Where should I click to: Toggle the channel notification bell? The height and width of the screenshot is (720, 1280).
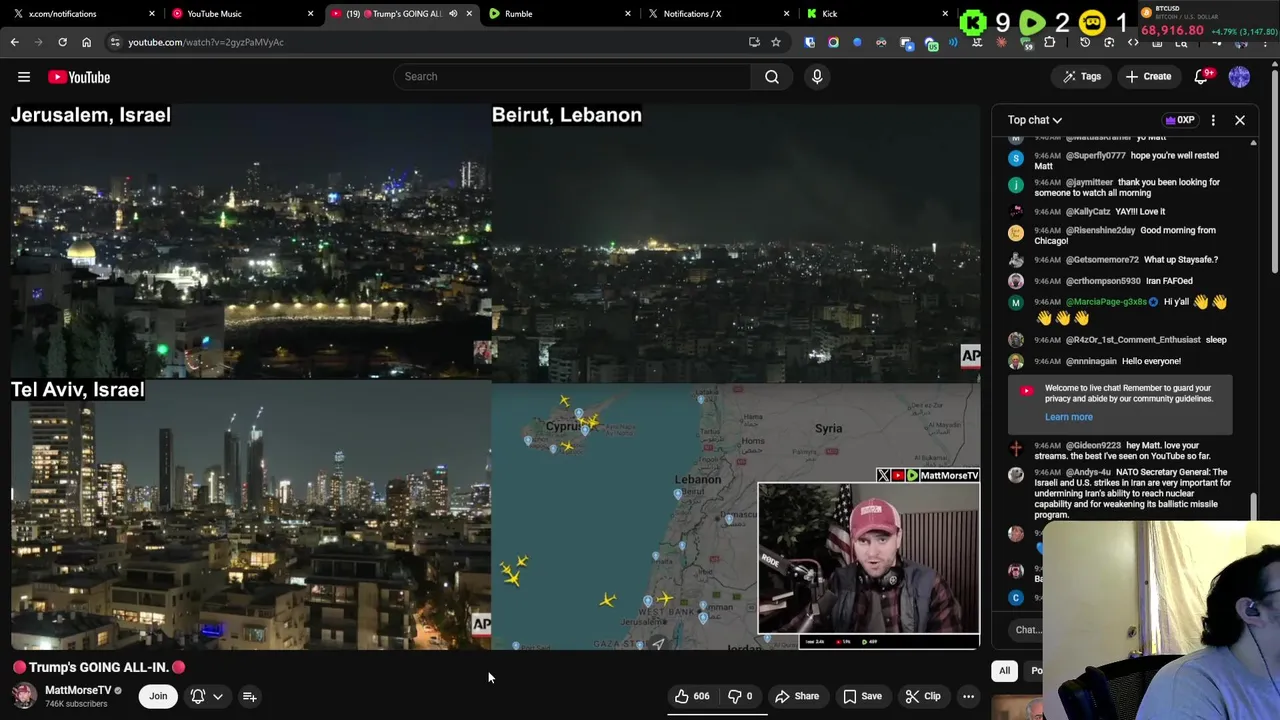[198, 696]
